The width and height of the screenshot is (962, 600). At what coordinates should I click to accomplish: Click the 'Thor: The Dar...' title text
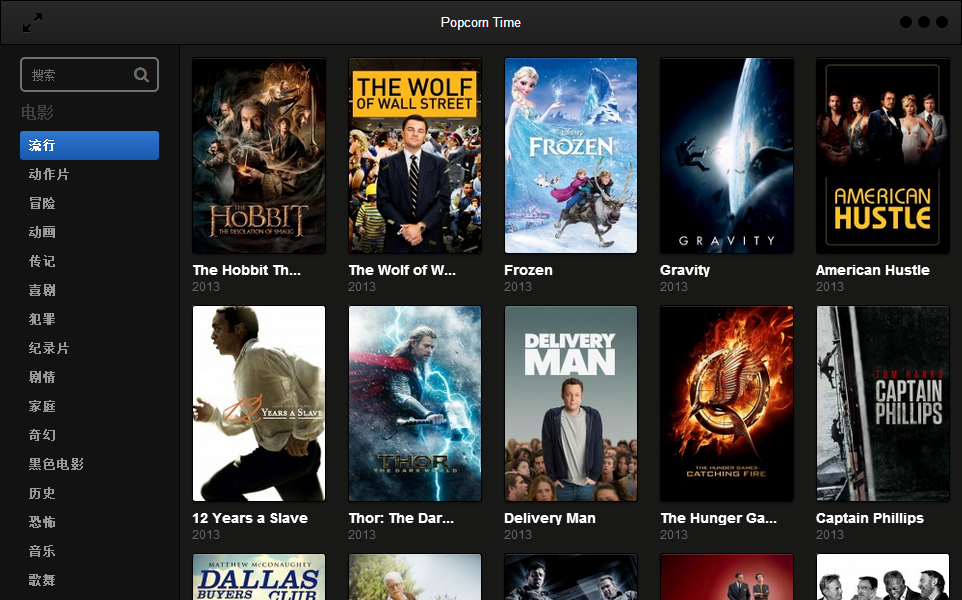click(401, 518)
